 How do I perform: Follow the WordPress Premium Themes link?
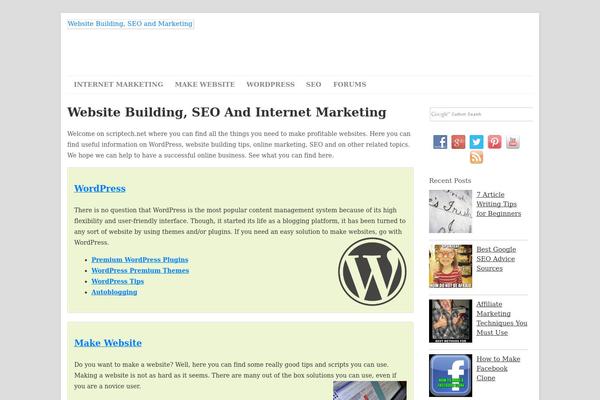click(x=140, y=270)
